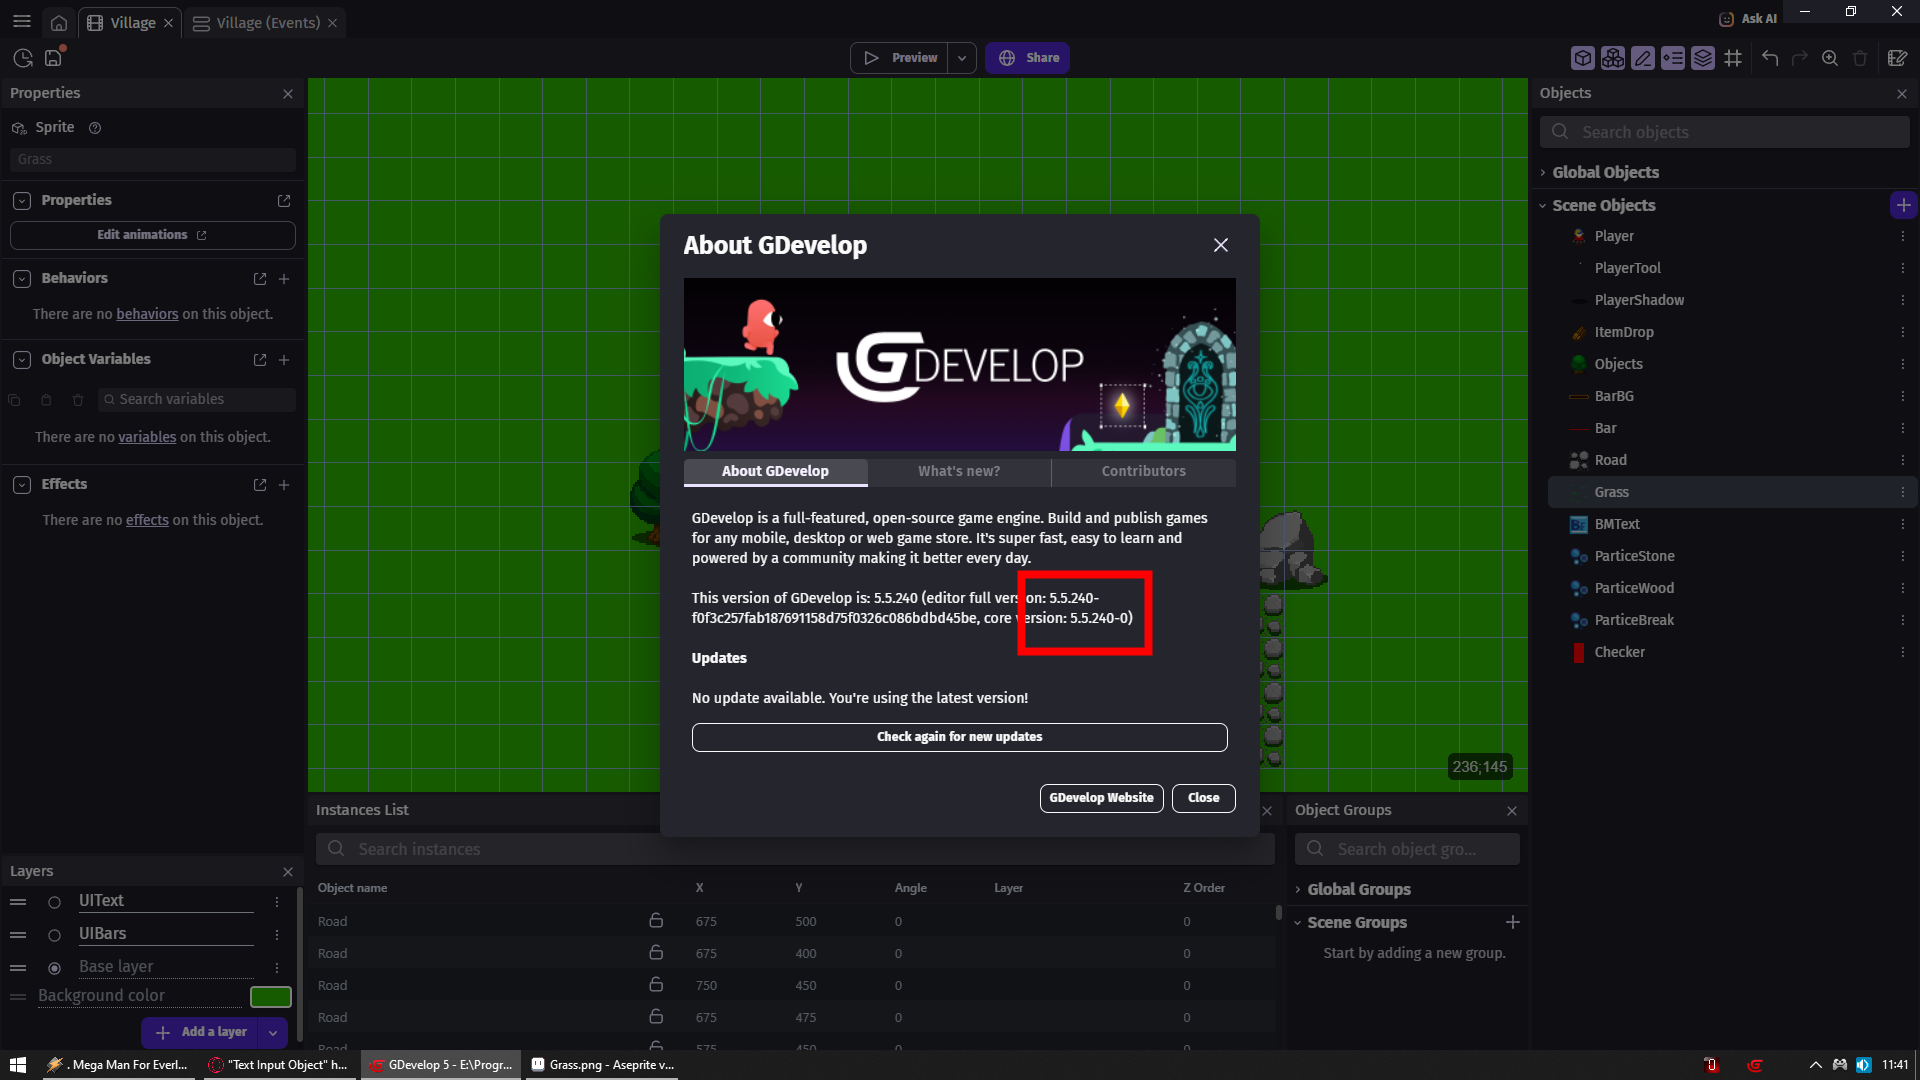Expand the Global Objects tree
1920x1080 pixels.
click(1545, 172)
